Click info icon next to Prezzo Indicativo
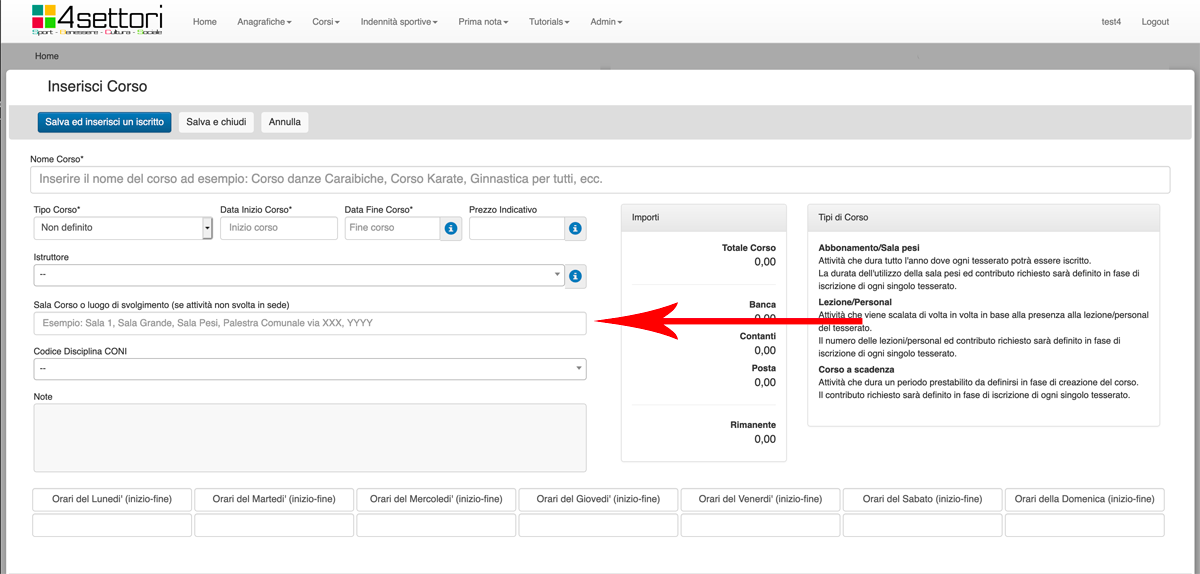 coord(575,228)
